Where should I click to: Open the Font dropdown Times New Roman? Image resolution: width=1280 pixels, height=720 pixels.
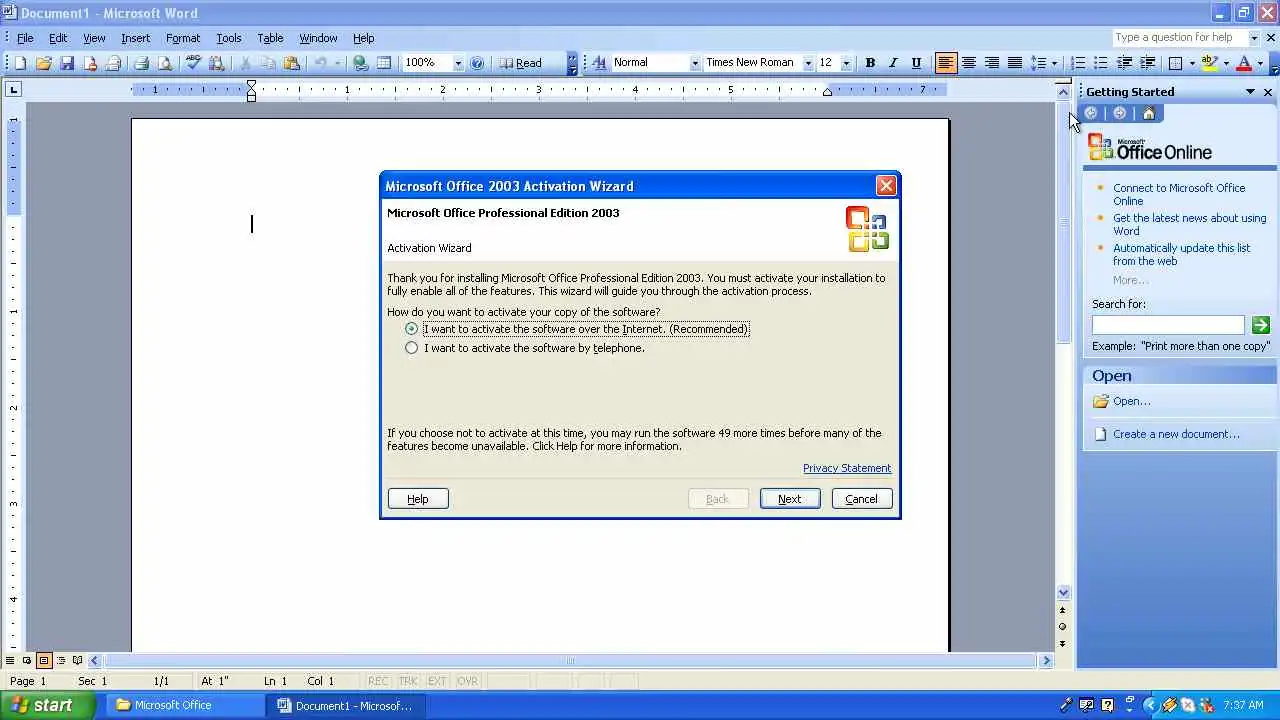808,63
